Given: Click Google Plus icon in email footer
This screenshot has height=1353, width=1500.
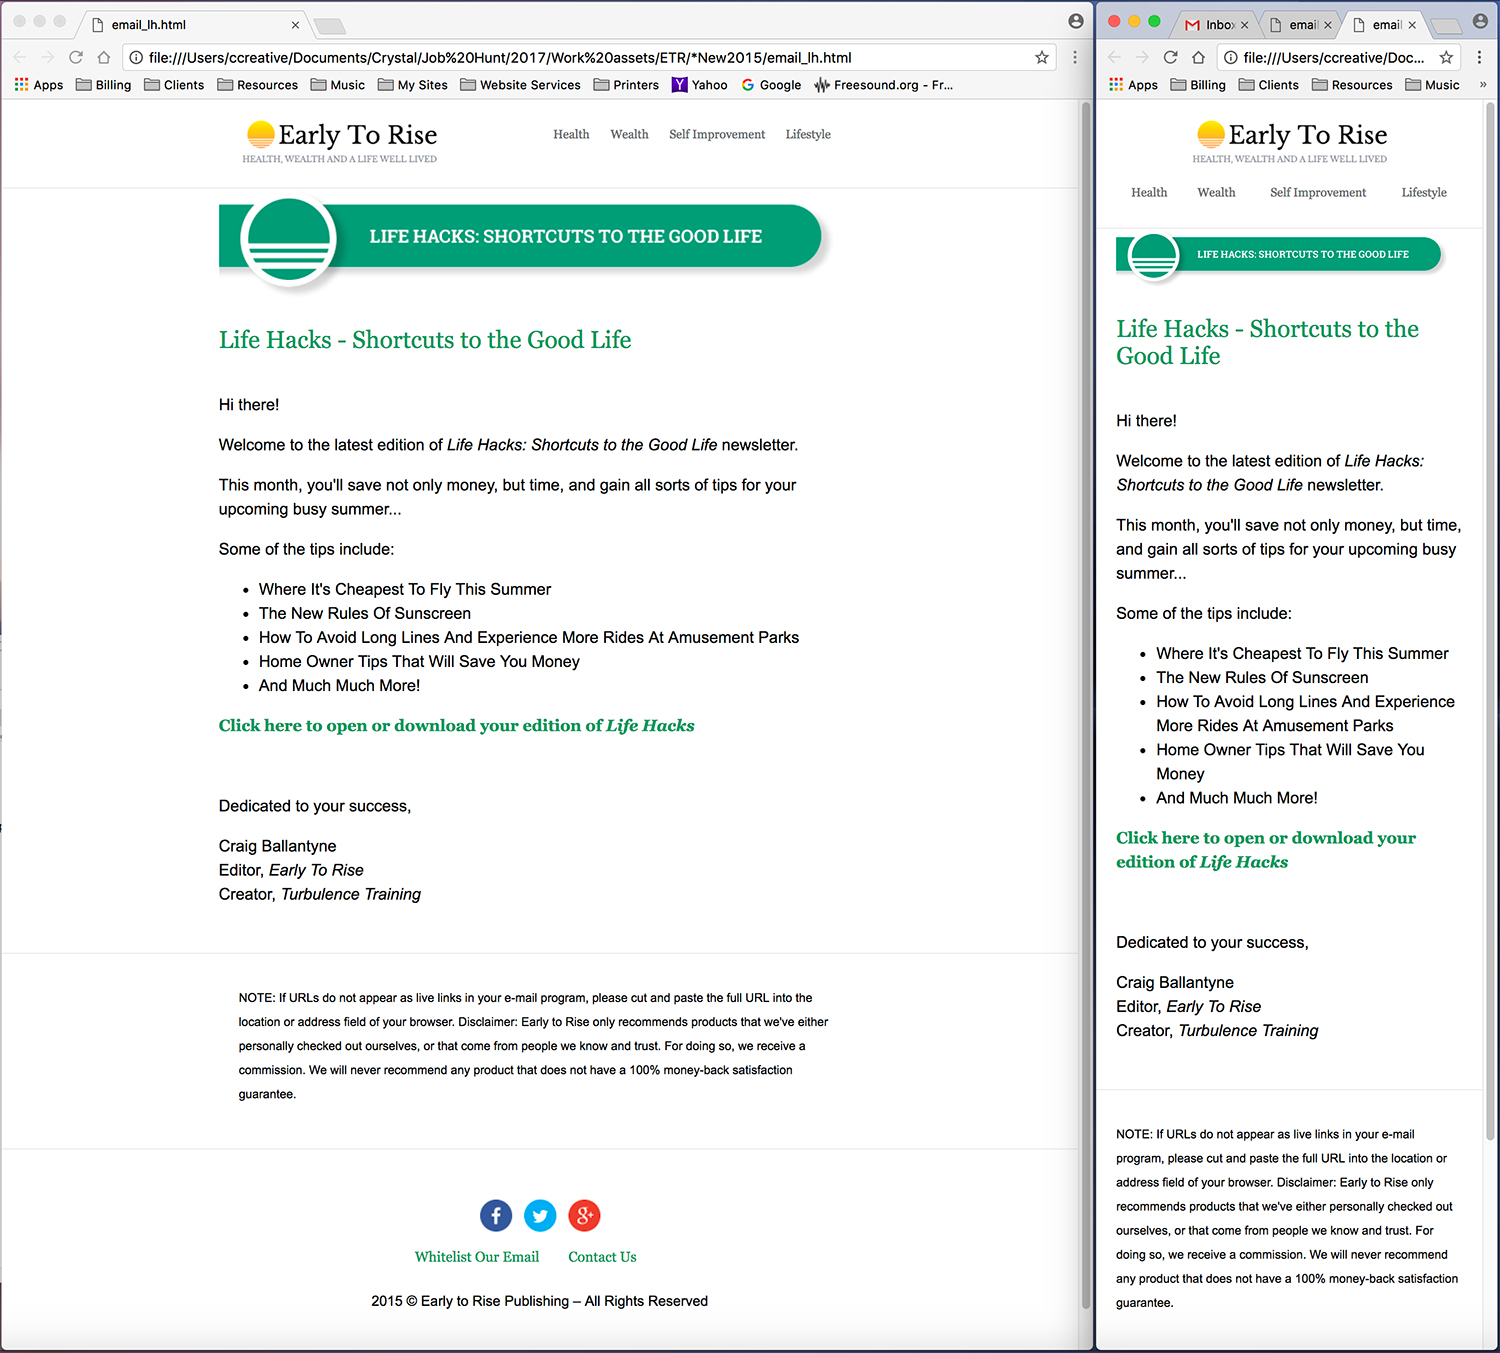Looking at the screenshot, I should [584, 1215].
